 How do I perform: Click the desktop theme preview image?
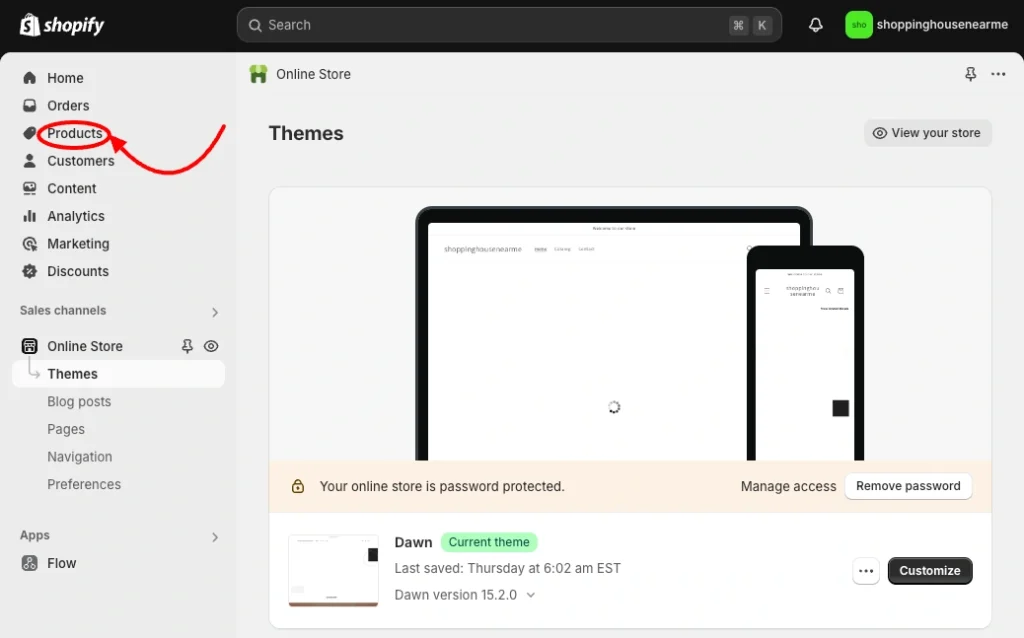coord(614,334)
